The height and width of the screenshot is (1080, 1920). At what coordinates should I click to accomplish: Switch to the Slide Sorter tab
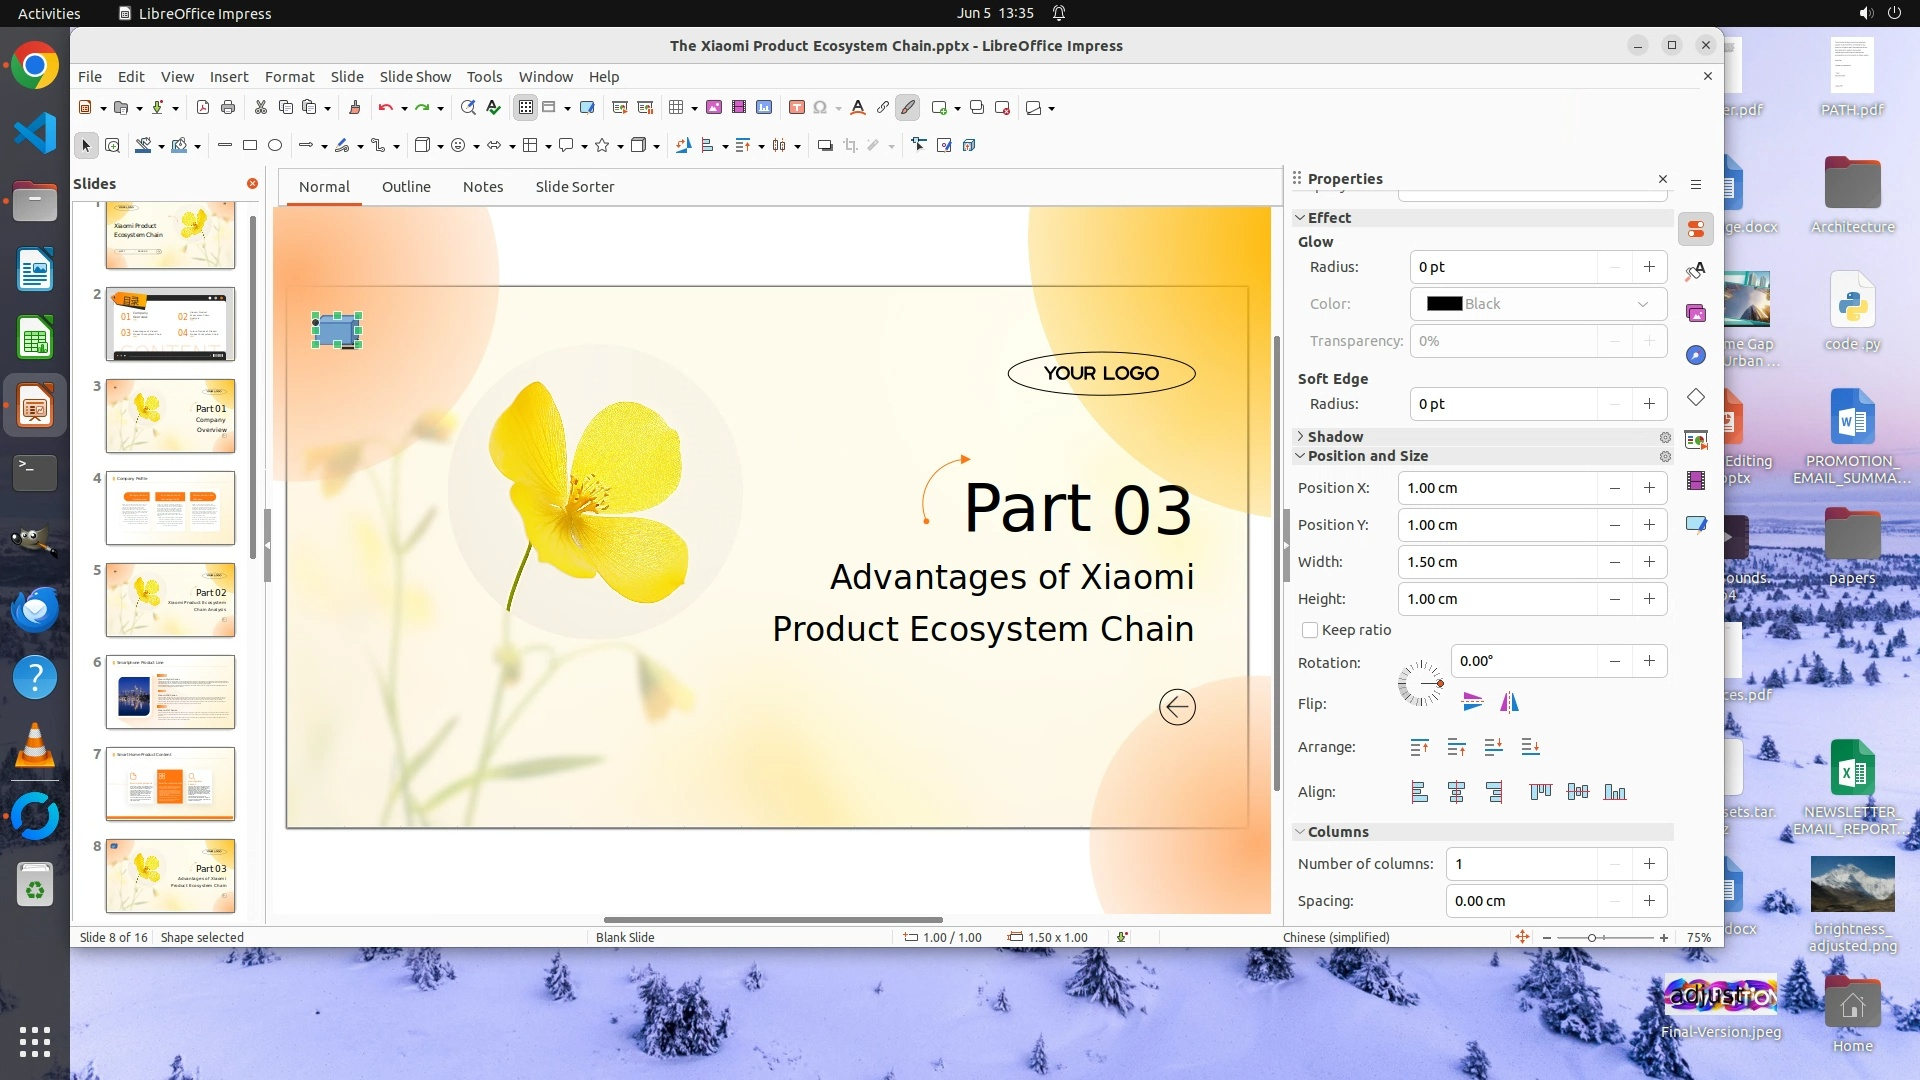tap(574, 187)
